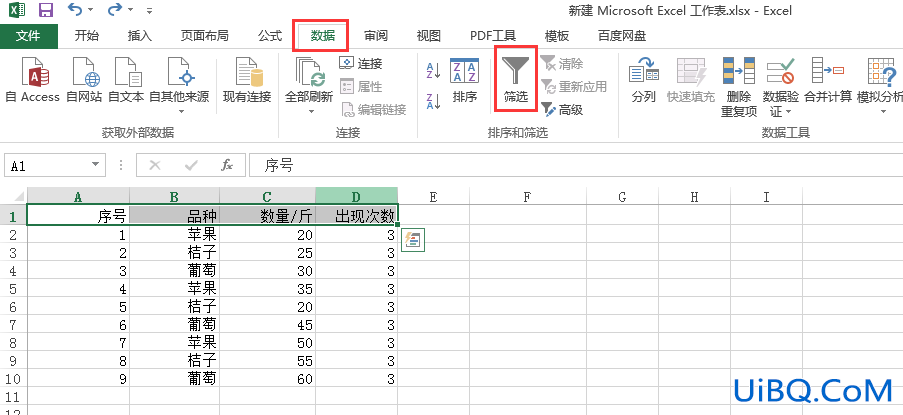Click header cell 数量/斤
This screenshot has width=903, height=415.
click(x=268, y=216)
